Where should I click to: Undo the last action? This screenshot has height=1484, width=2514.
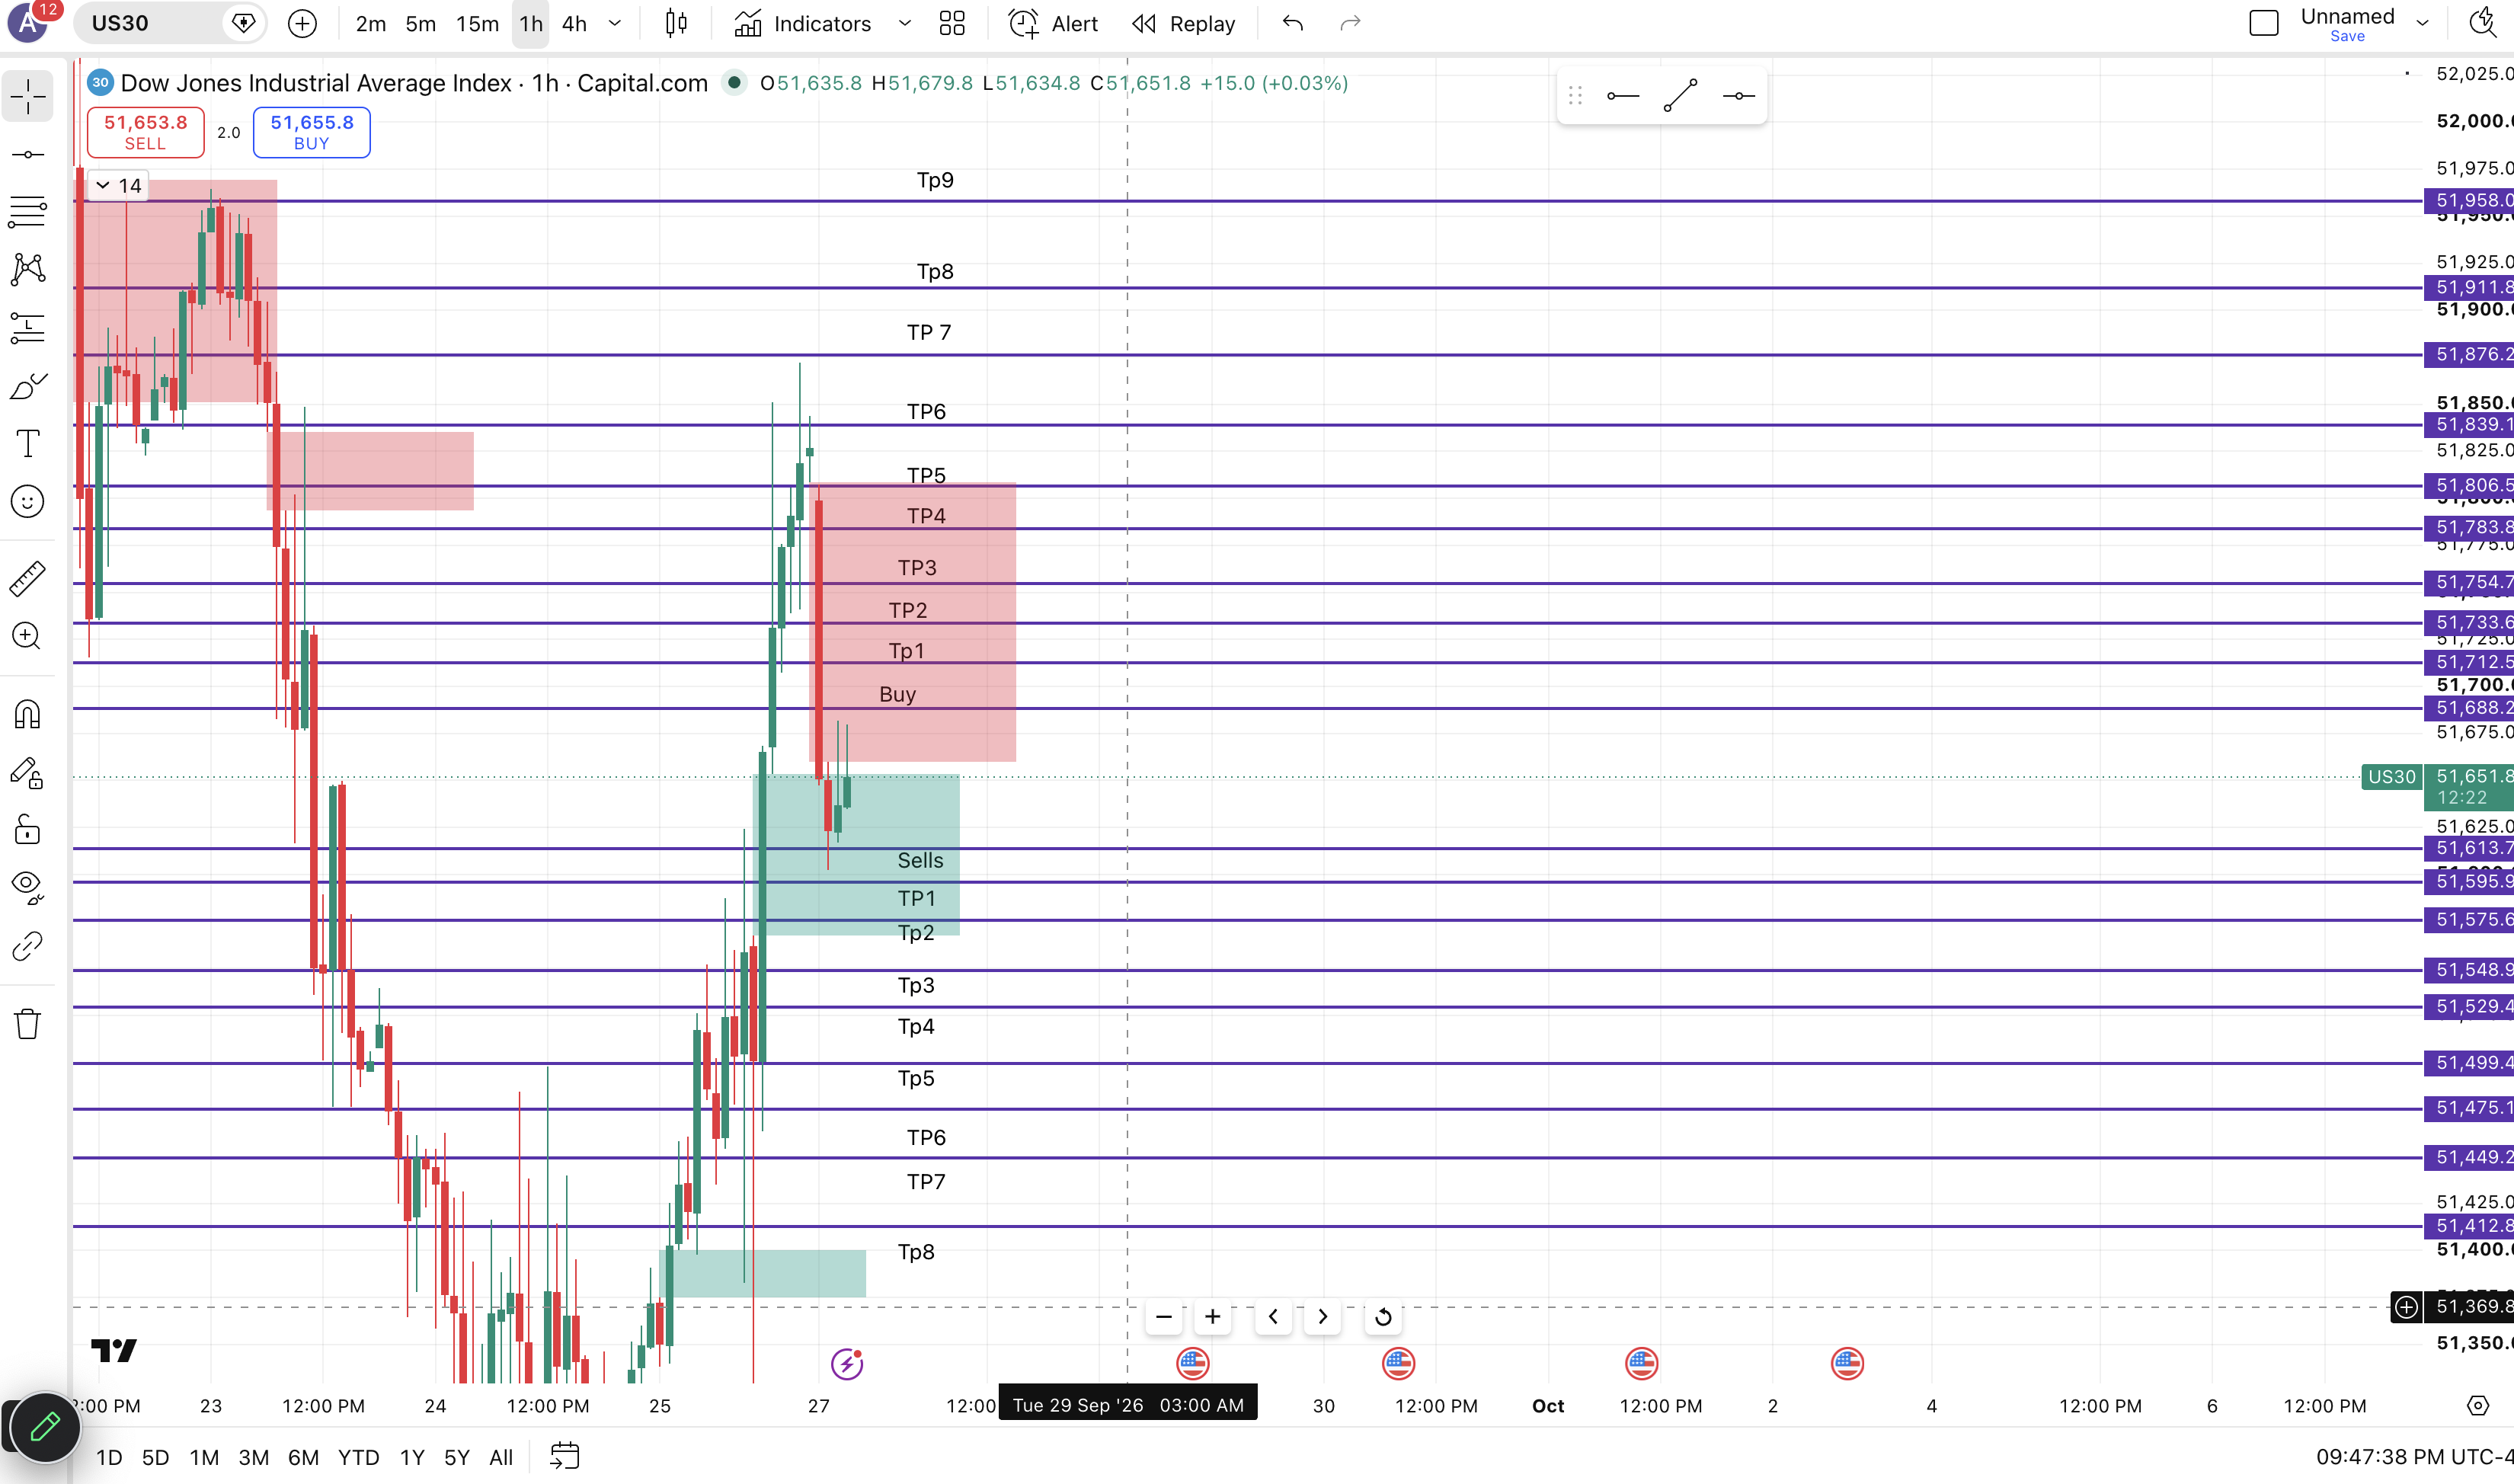(1293, 24)
